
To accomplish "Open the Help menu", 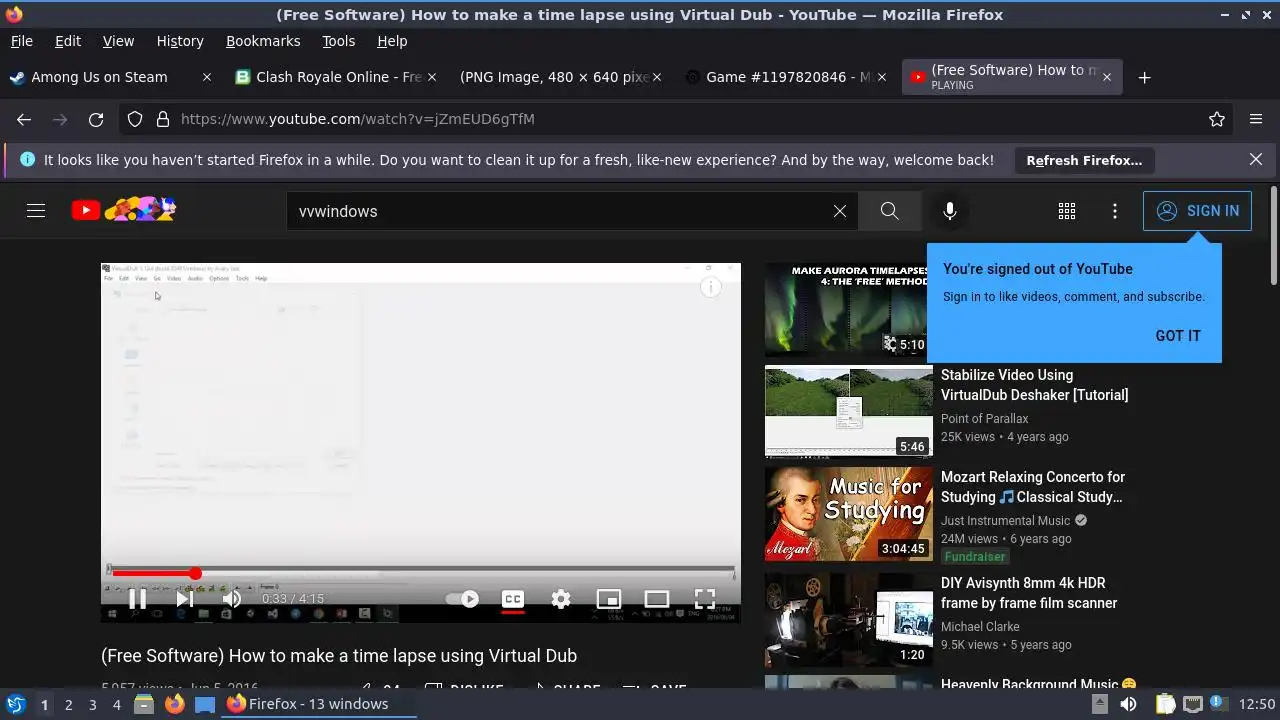I will click(392, 41).
